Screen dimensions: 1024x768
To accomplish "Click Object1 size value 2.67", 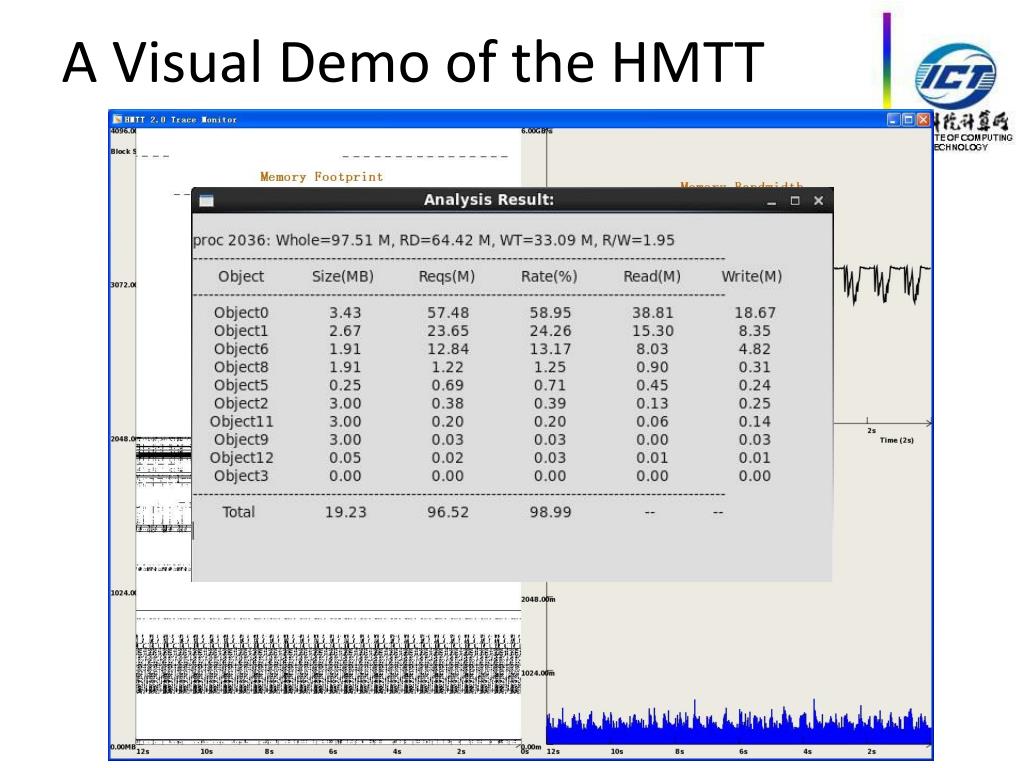I will (345, 331).
